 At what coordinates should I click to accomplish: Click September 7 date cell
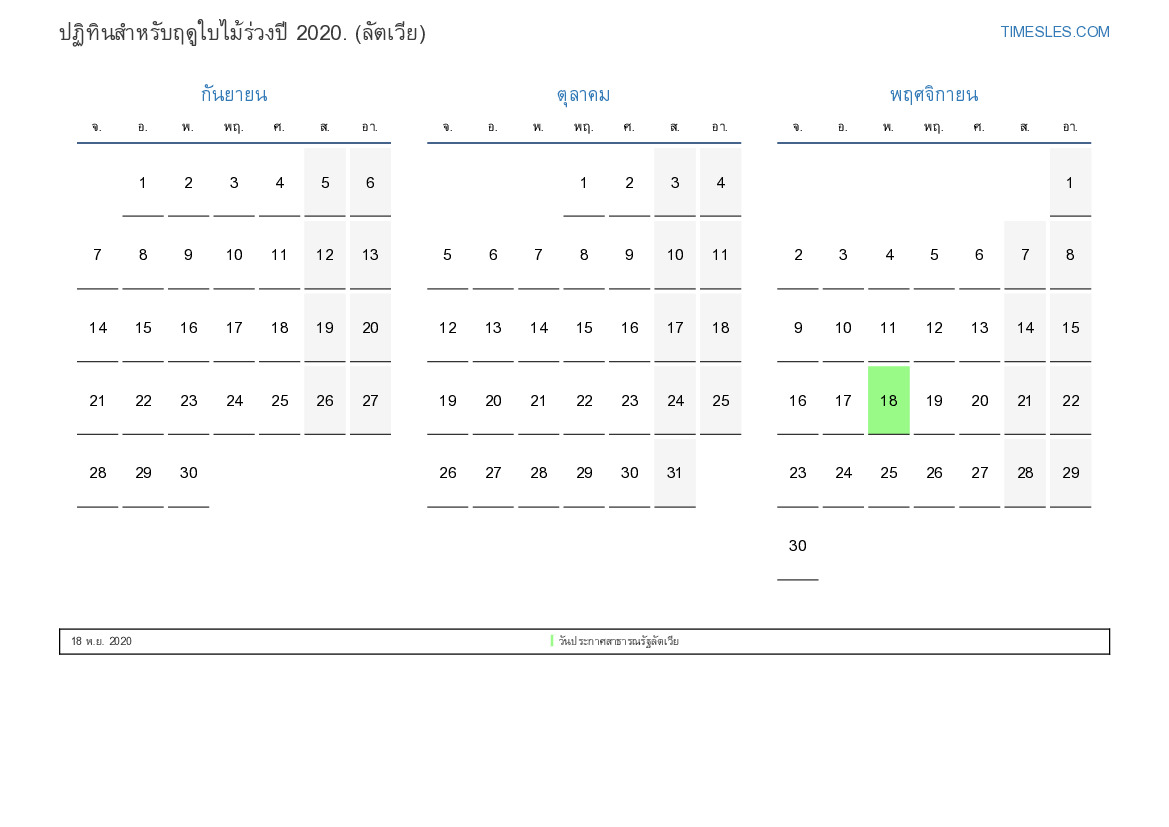tap(97, 255)
